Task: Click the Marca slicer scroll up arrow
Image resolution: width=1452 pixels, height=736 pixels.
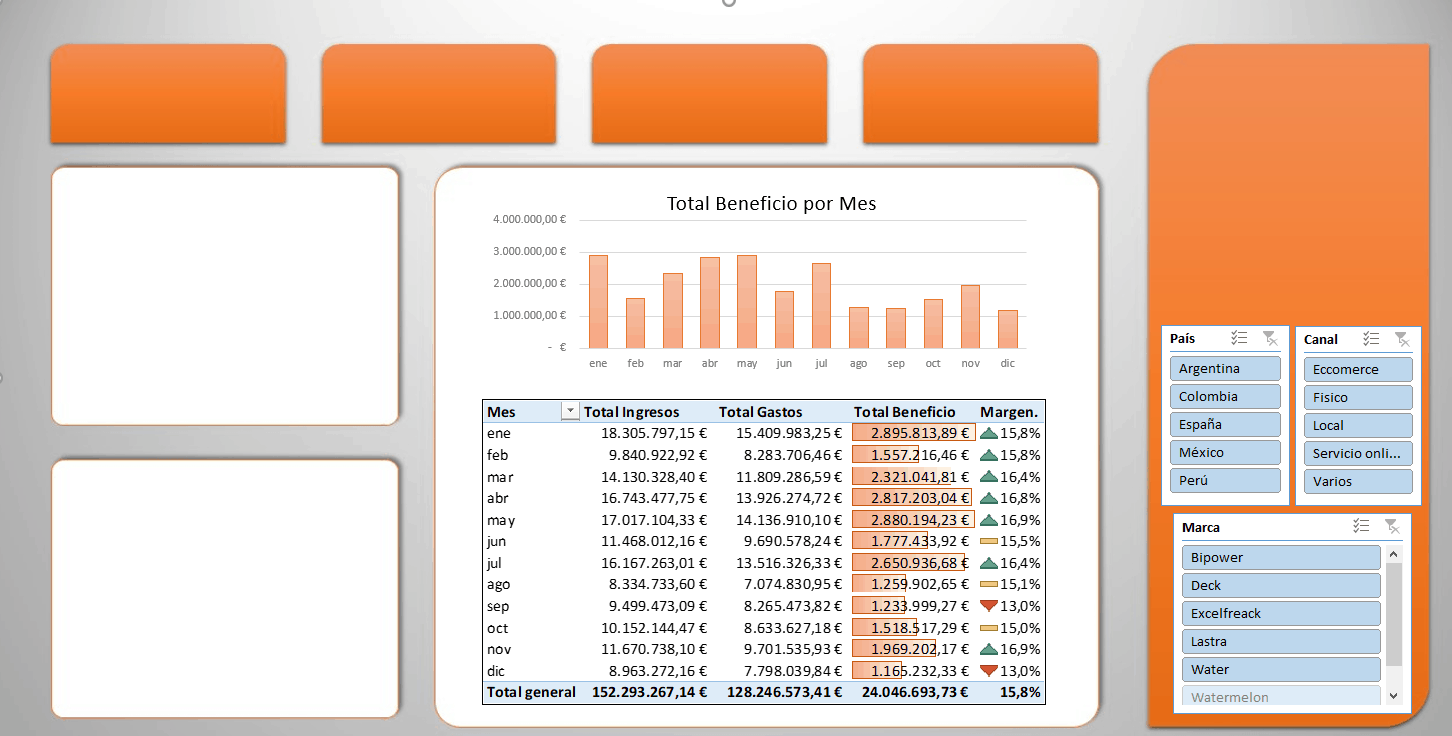Action: 1394,553
